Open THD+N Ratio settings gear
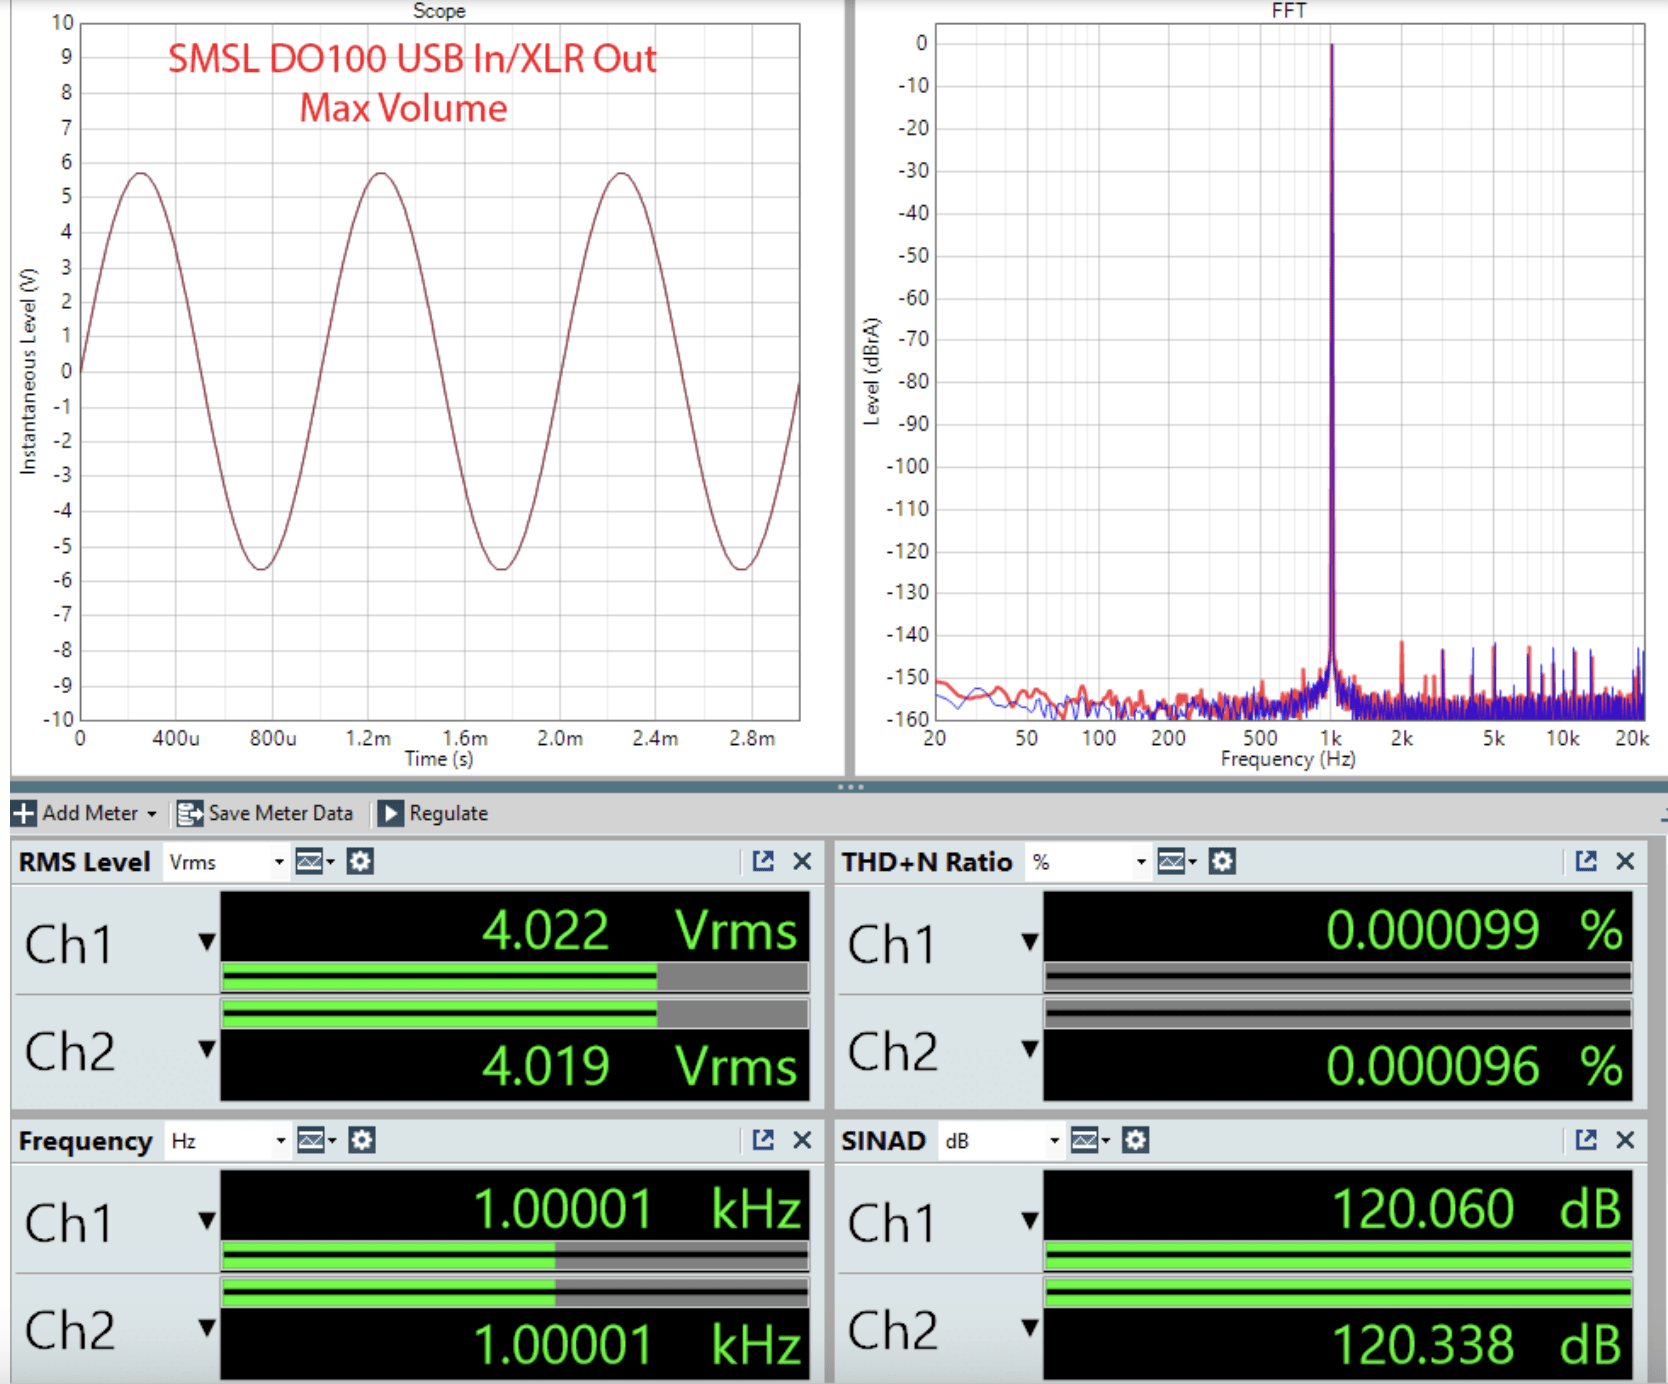1668x1384 pixels. (1222, 861)
